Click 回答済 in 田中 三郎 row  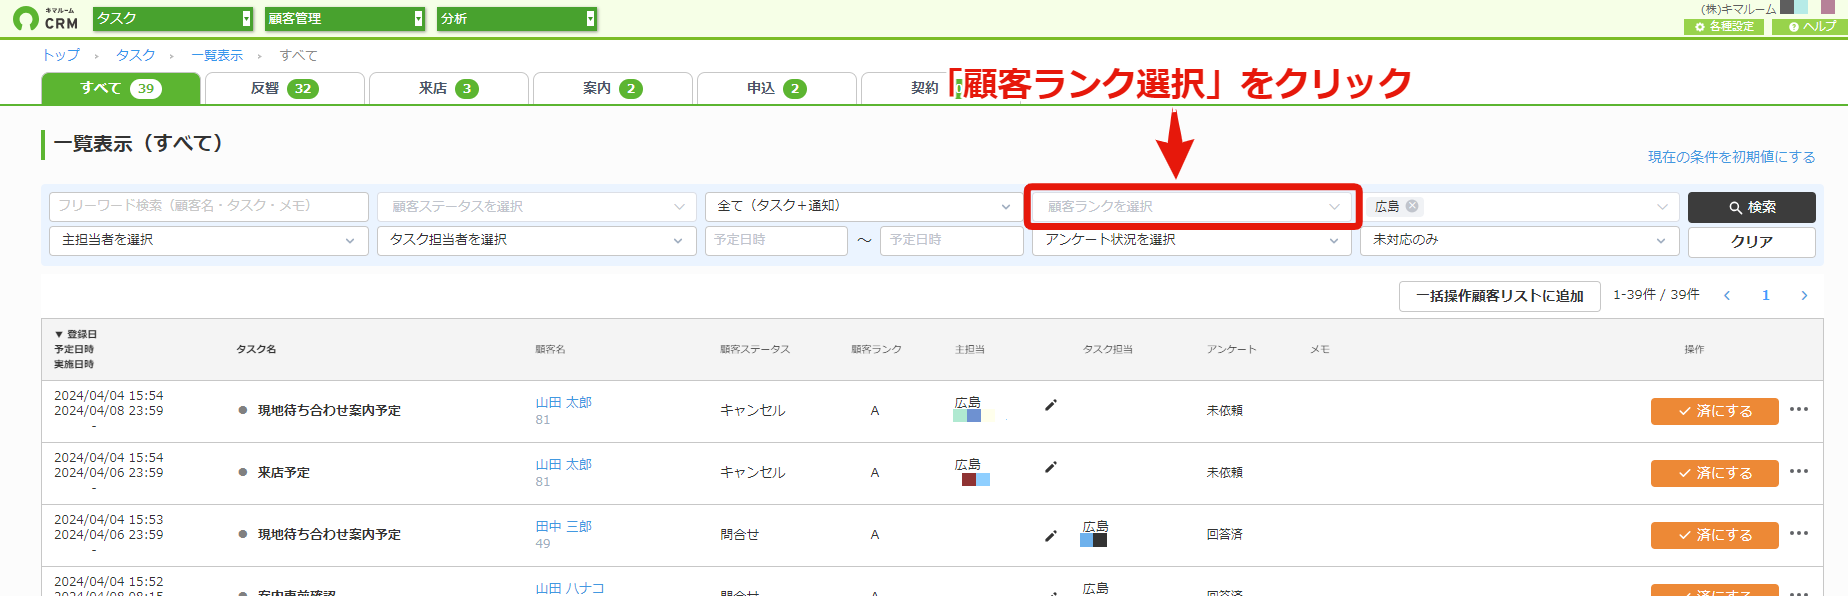[x=1224, y=535]
